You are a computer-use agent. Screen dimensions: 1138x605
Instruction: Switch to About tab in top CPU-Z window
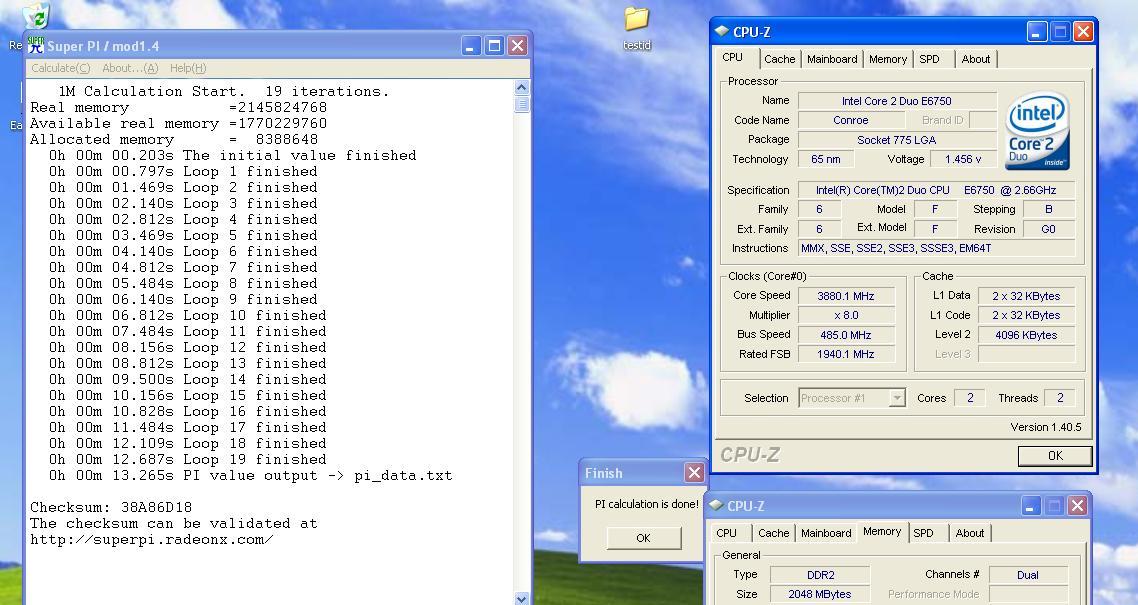[975, 59]
